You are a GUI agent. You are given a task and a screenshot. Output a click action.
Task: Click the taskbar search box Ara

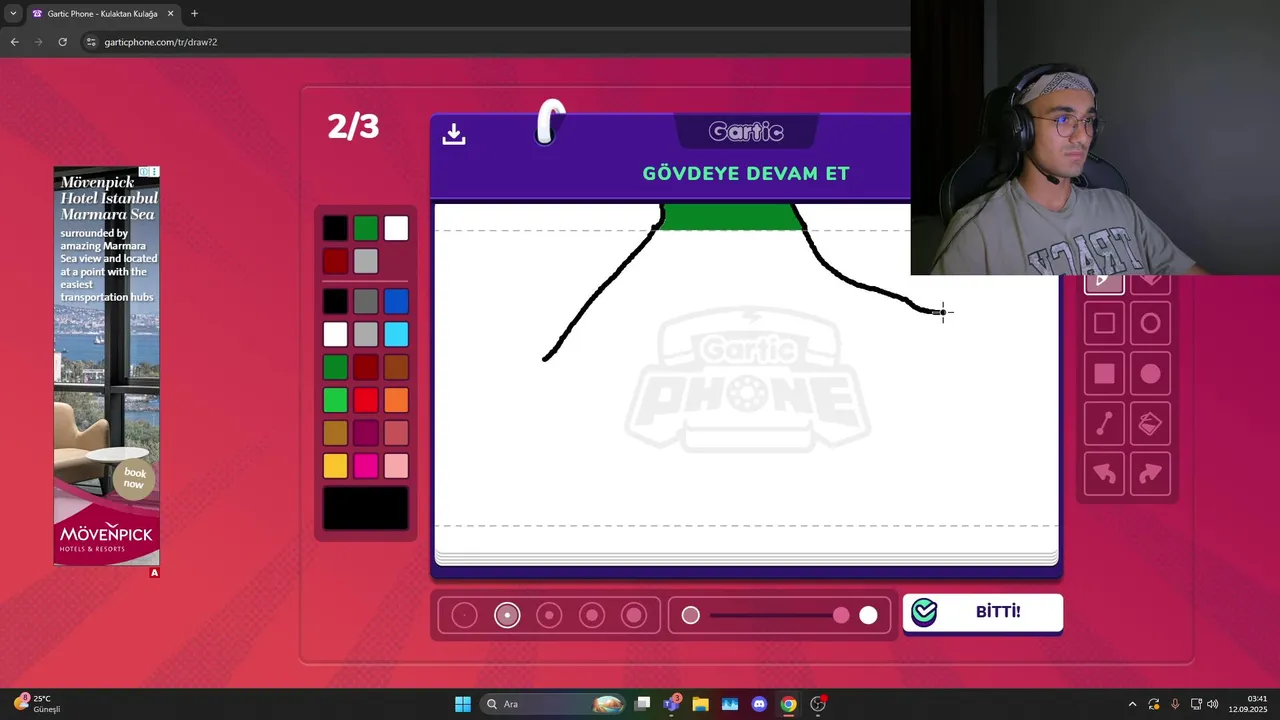[553, 704]
